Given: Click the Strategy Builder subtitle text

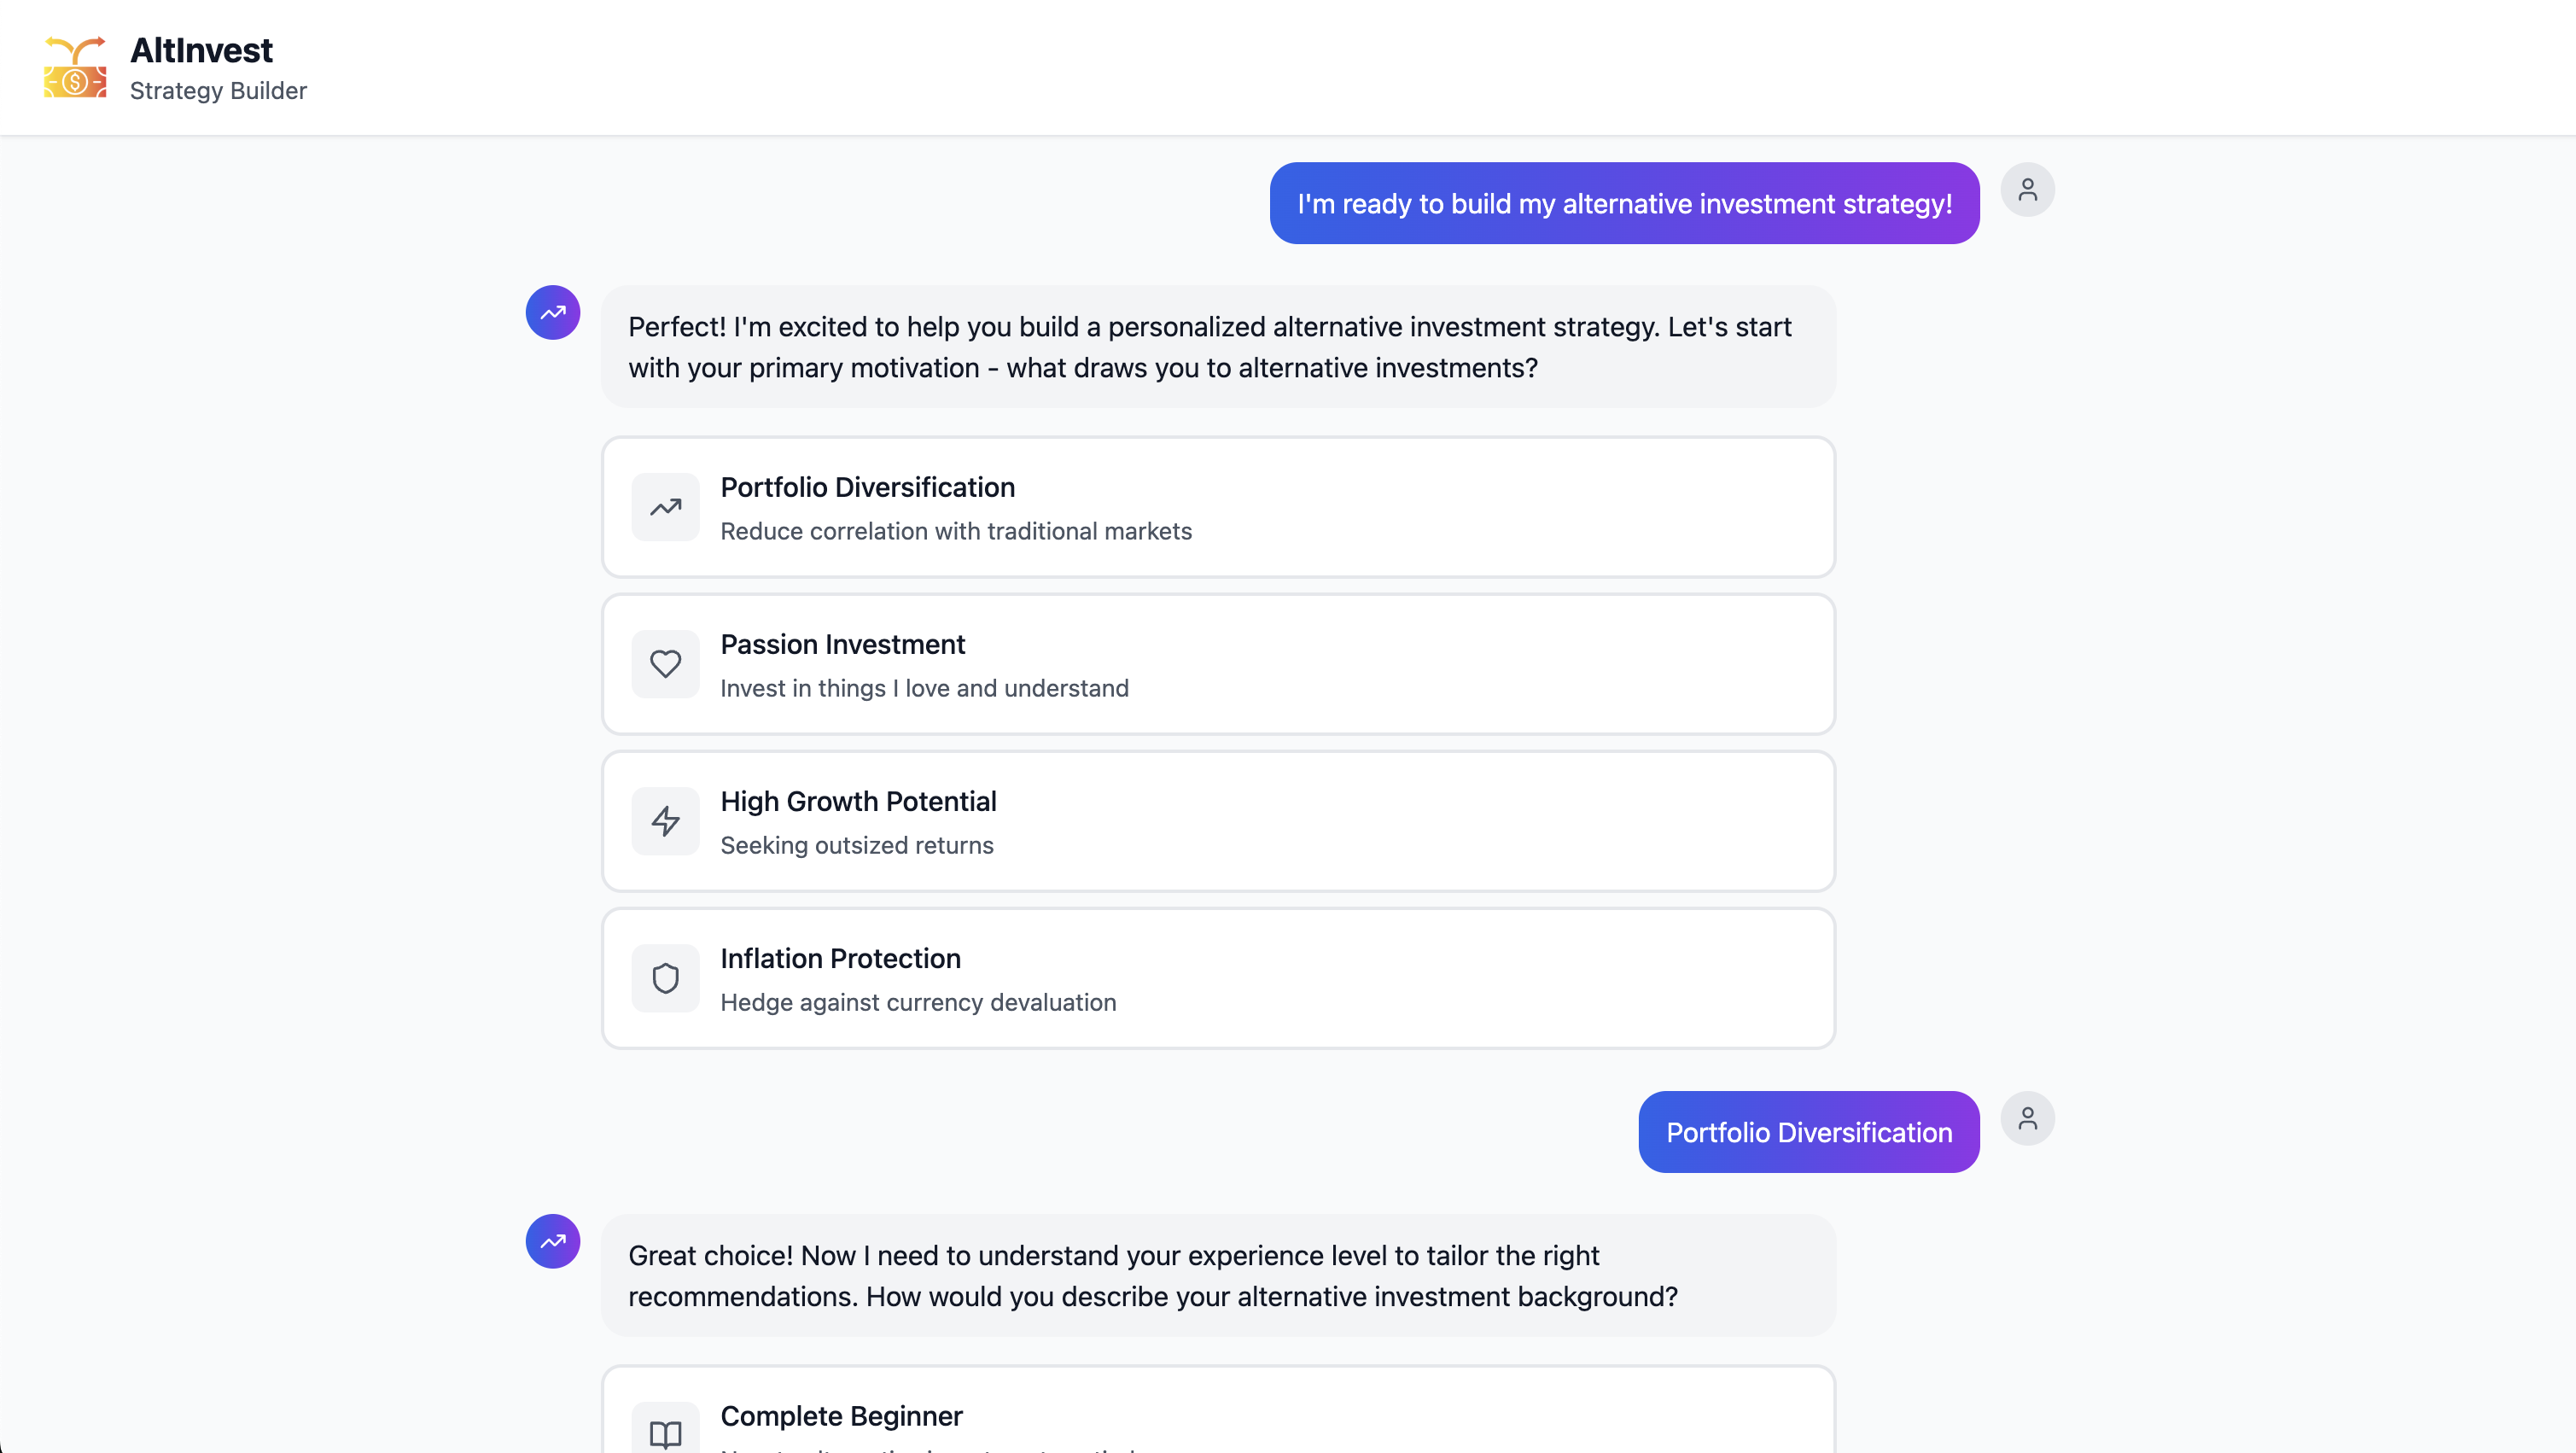Looking at the screenshot, I should click(x=218, y=91).
